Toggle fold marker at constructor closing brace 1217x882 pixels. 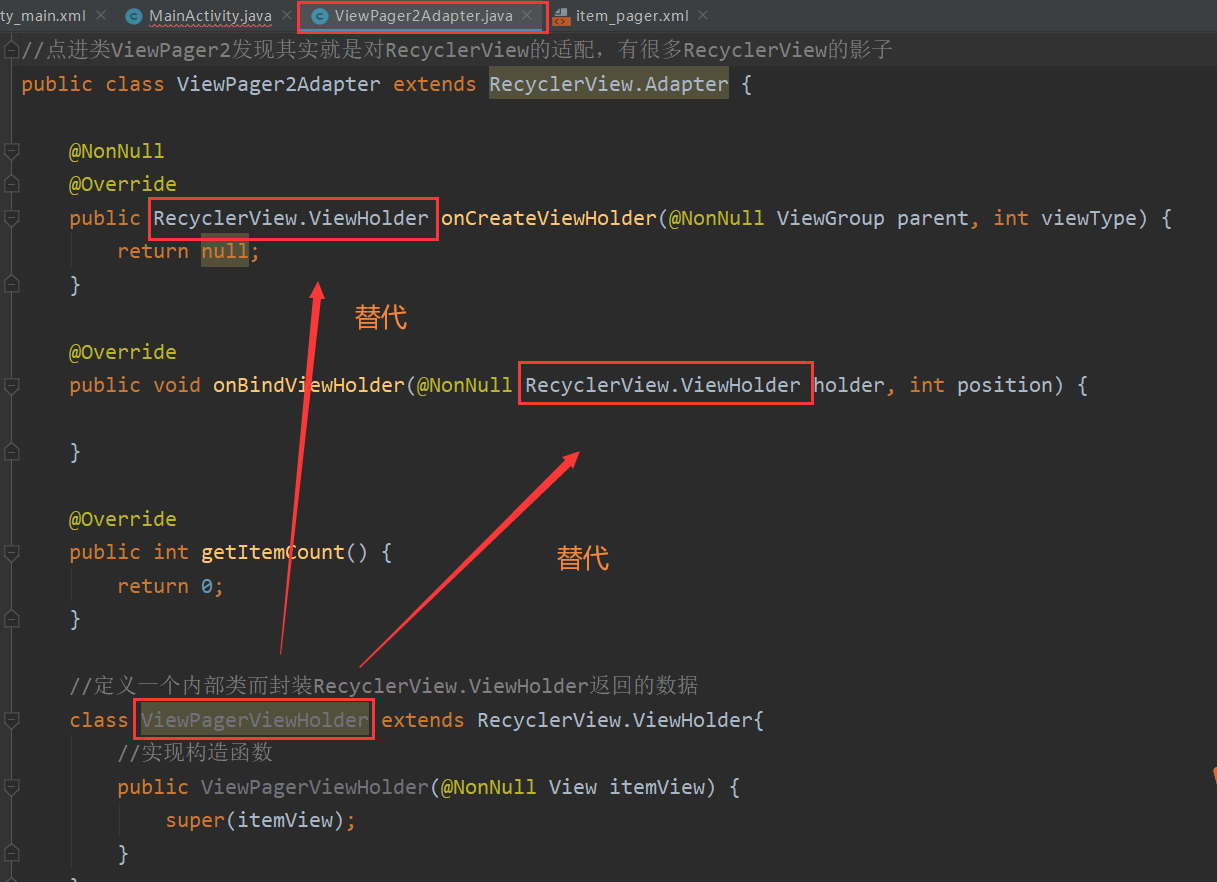12,854
